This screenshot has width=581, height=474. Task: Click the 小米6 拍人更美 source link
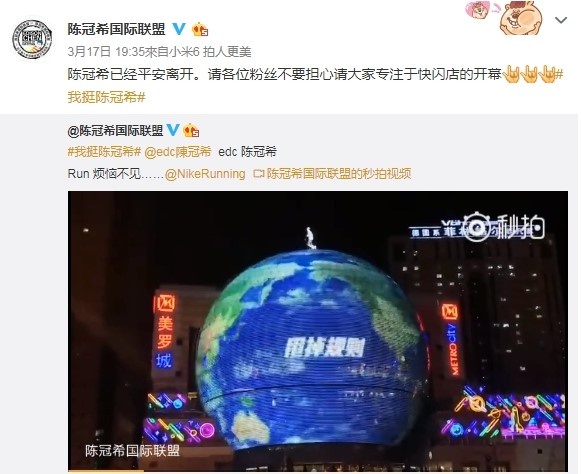[x=210, y=52]
